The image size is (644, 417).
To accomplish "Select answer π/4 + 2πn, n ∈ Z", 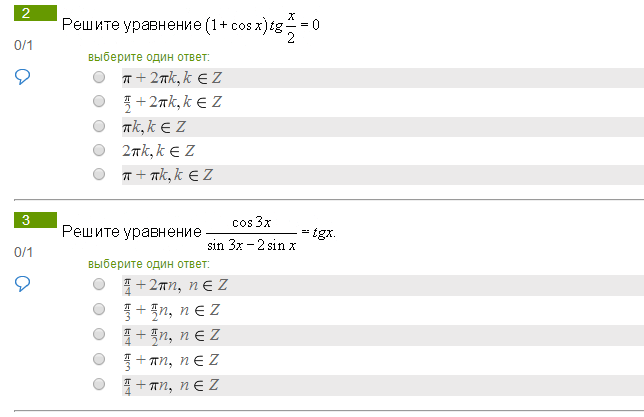I will [x=98, y=284].
